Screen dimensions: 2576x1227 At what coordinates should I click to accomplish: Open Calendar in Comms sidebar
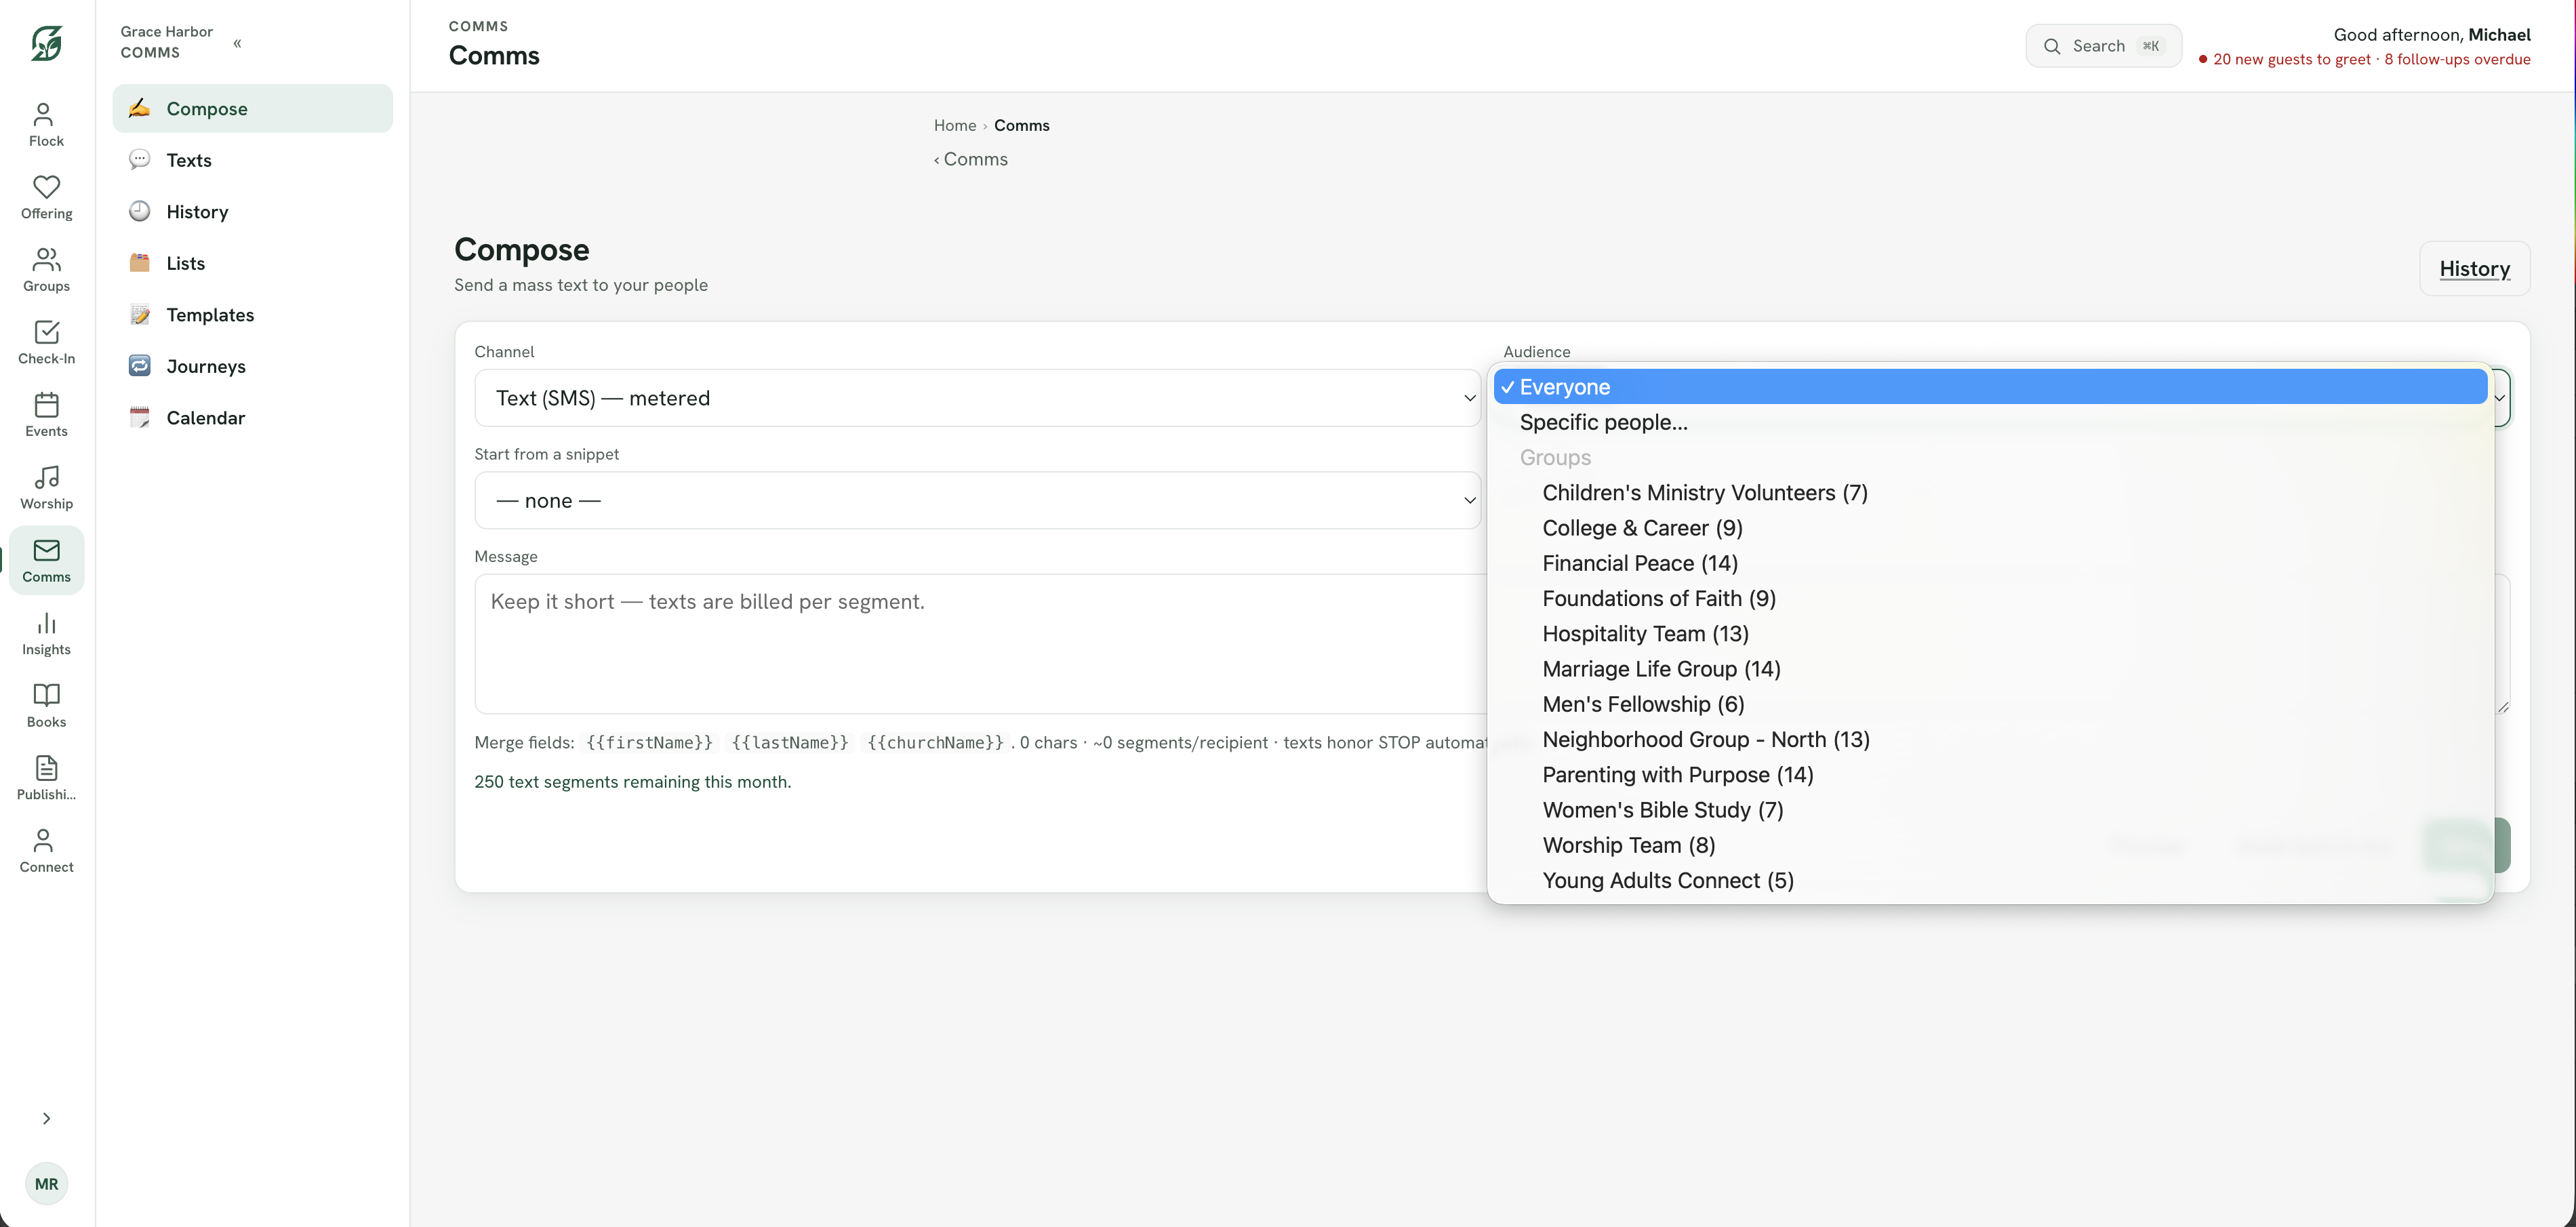pos(252,417)
